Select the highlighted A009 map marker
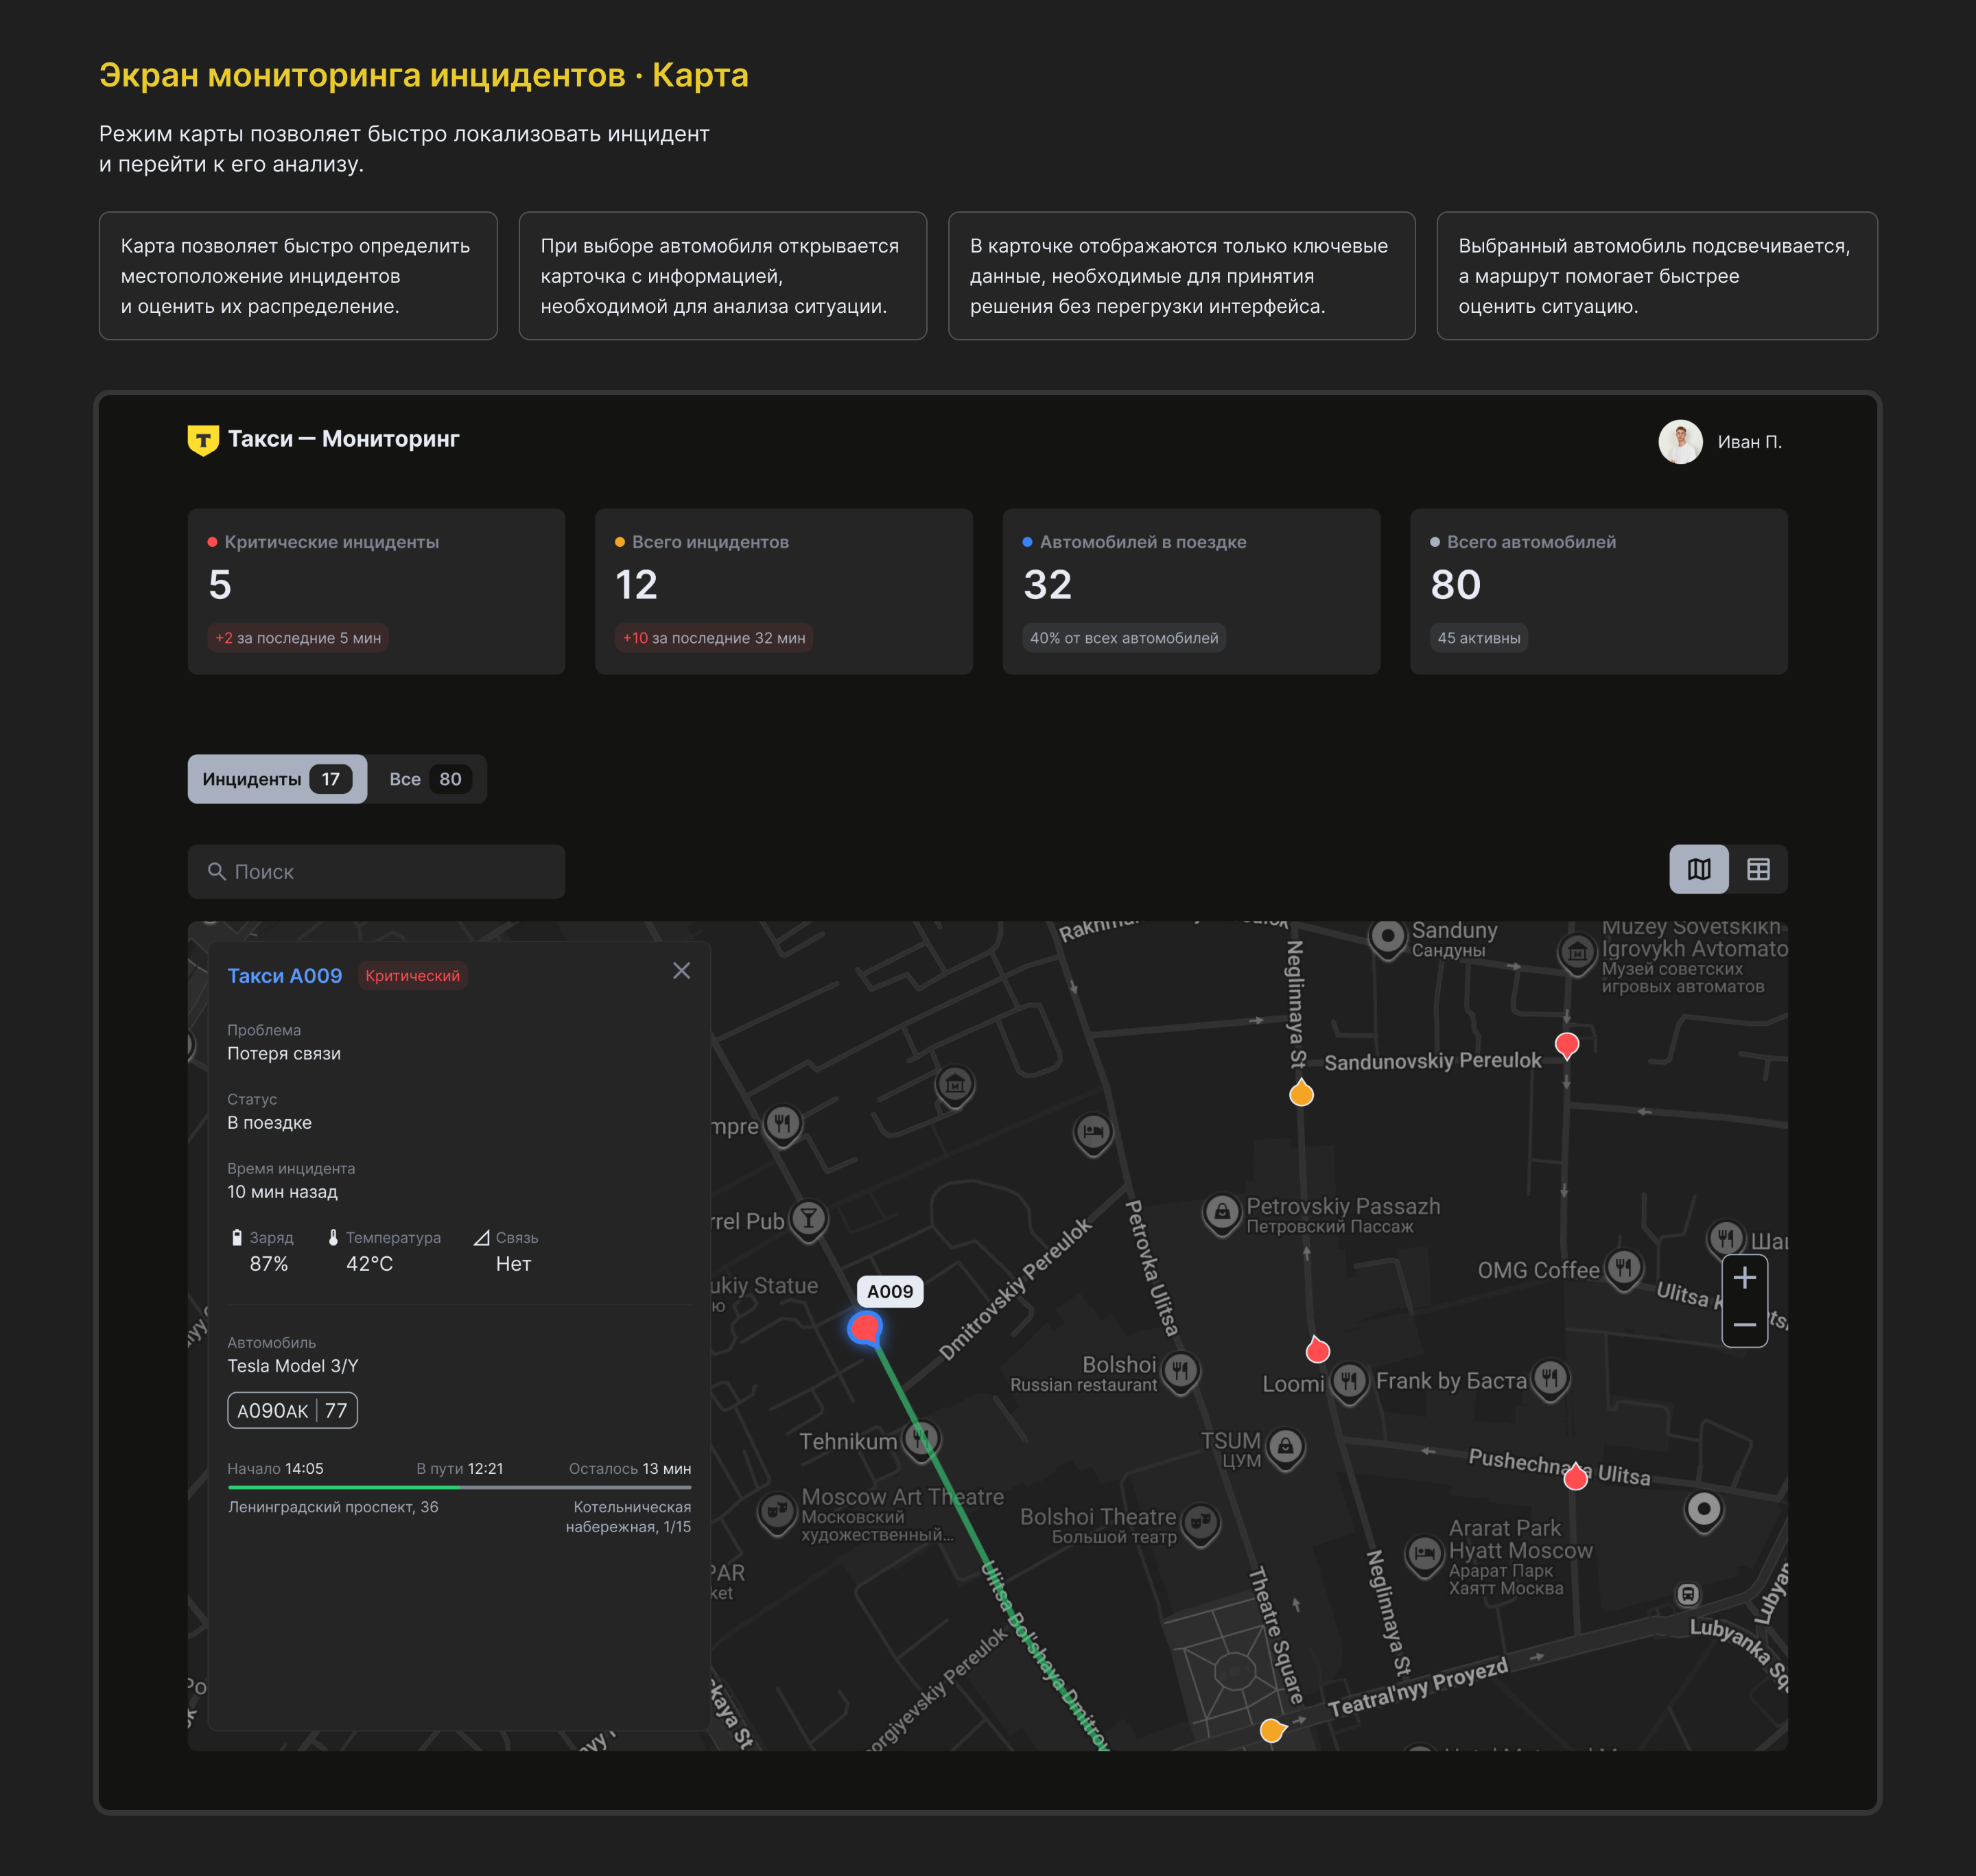 [865, 1329]
